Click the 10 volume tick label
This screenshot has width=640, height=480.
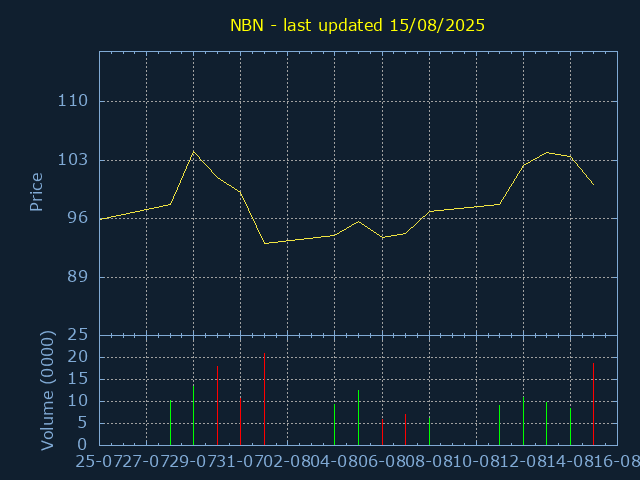point(78,401)
